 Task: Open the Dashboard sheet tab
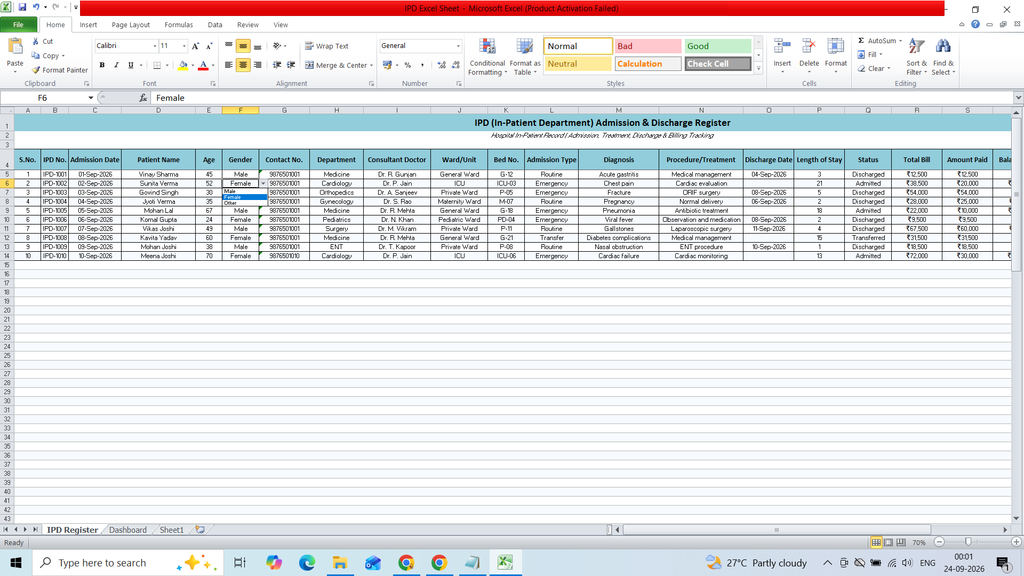[127, 530]
